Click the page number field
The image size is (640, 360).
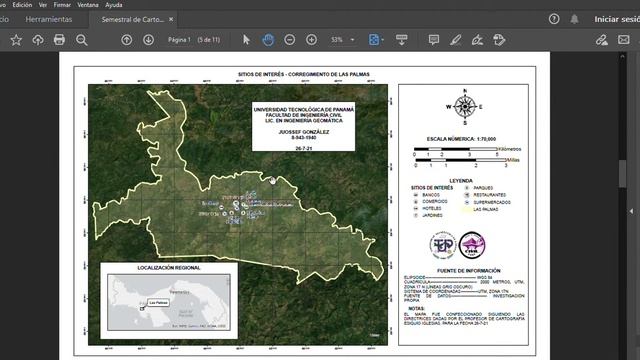[x=179, y=40]
